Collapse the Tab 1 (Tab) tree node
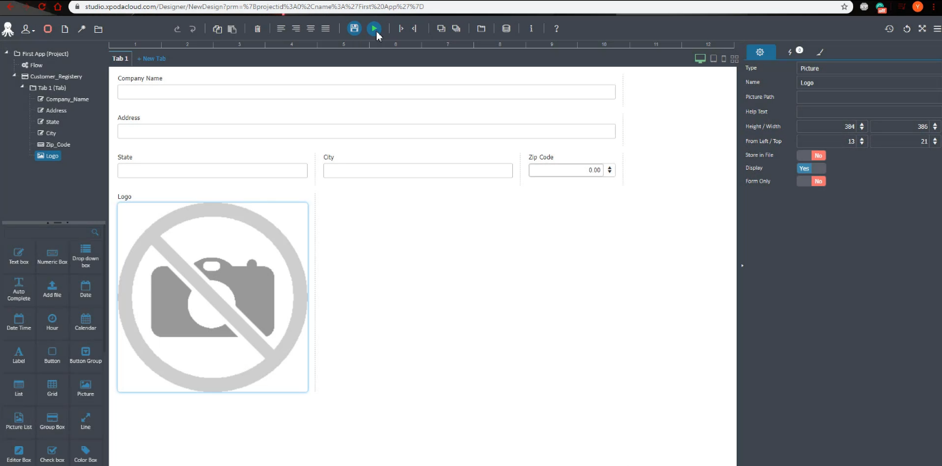Viewport: 942px width, 466px height. pyautogui.click(x=23, y=87)
